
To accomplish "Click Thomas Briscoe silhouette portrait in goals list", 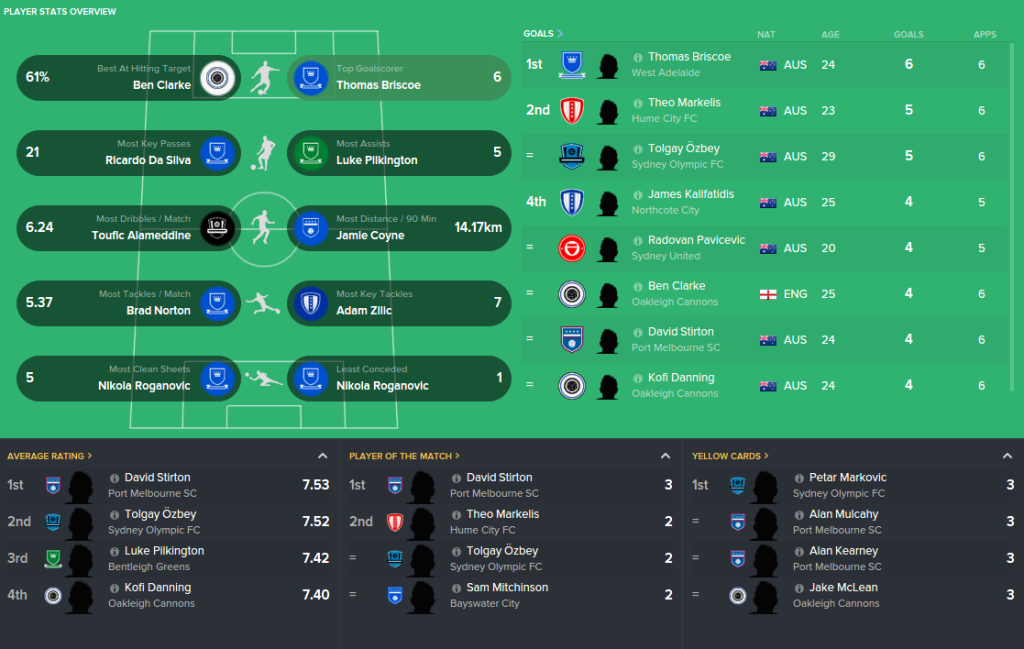I will (x=607, y=65).
